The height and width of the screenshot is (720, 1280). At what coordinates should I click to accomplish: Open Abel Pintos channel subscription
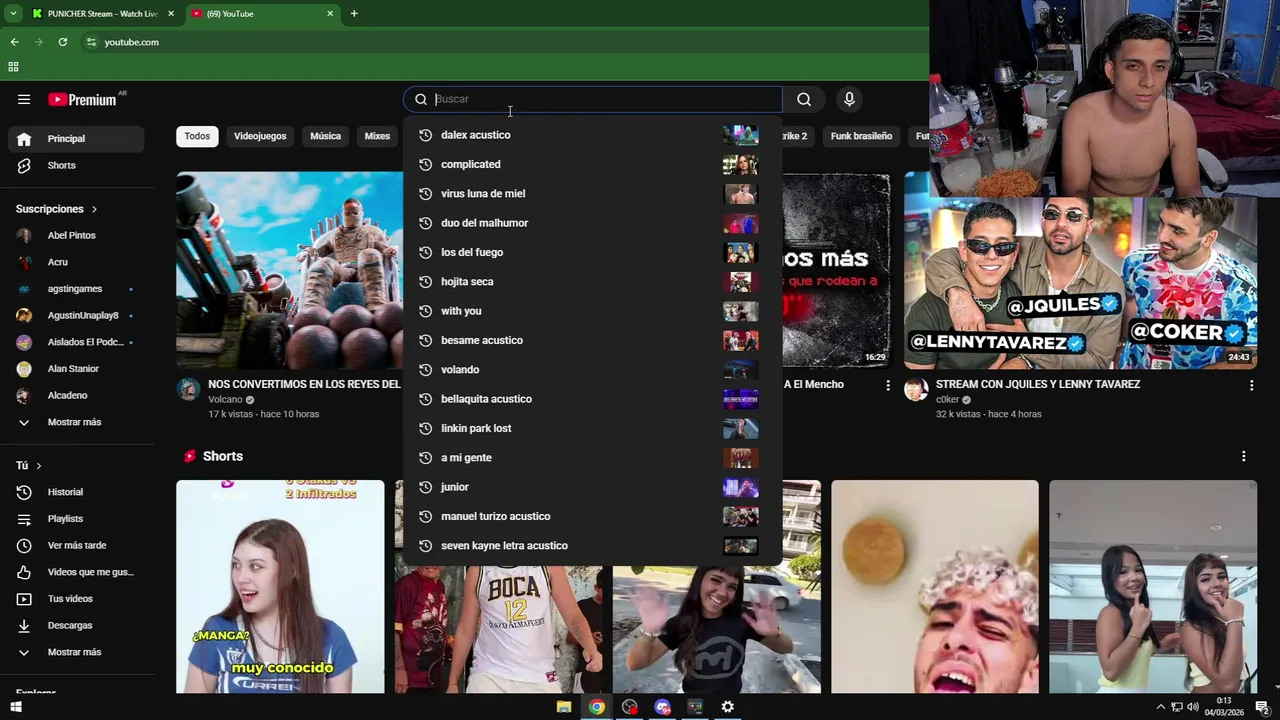point(76,235)
